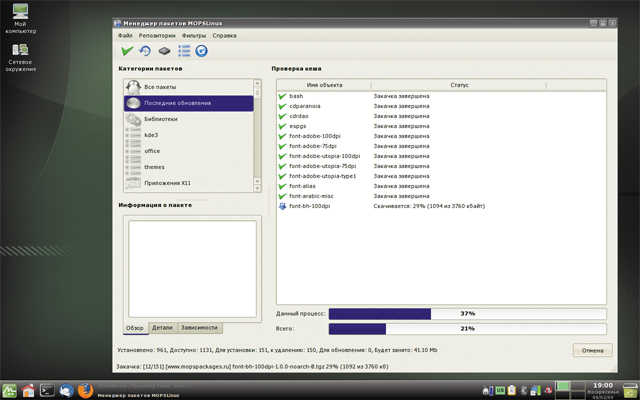This screenshot has height=400, width=640.
Task: Click the green check icon beside cdparanoia
Action: click(x=282, y=106)
